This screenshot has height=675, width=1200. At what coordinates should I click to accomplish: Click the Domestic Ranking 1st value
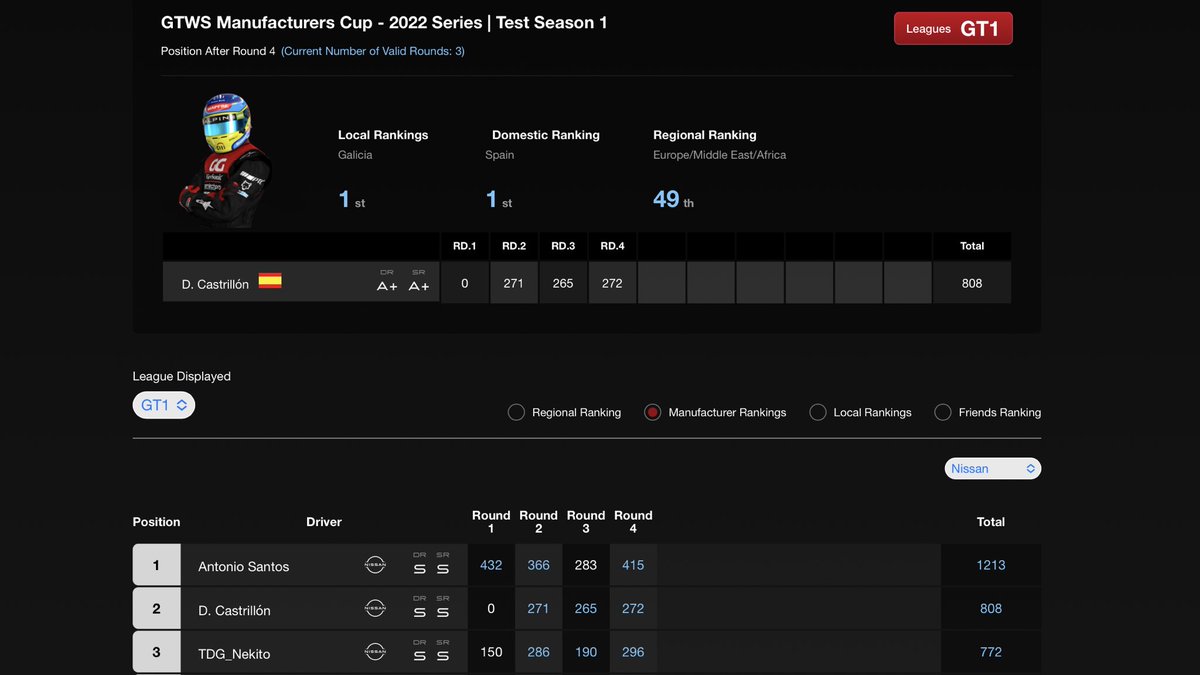(x=498, y=199)
